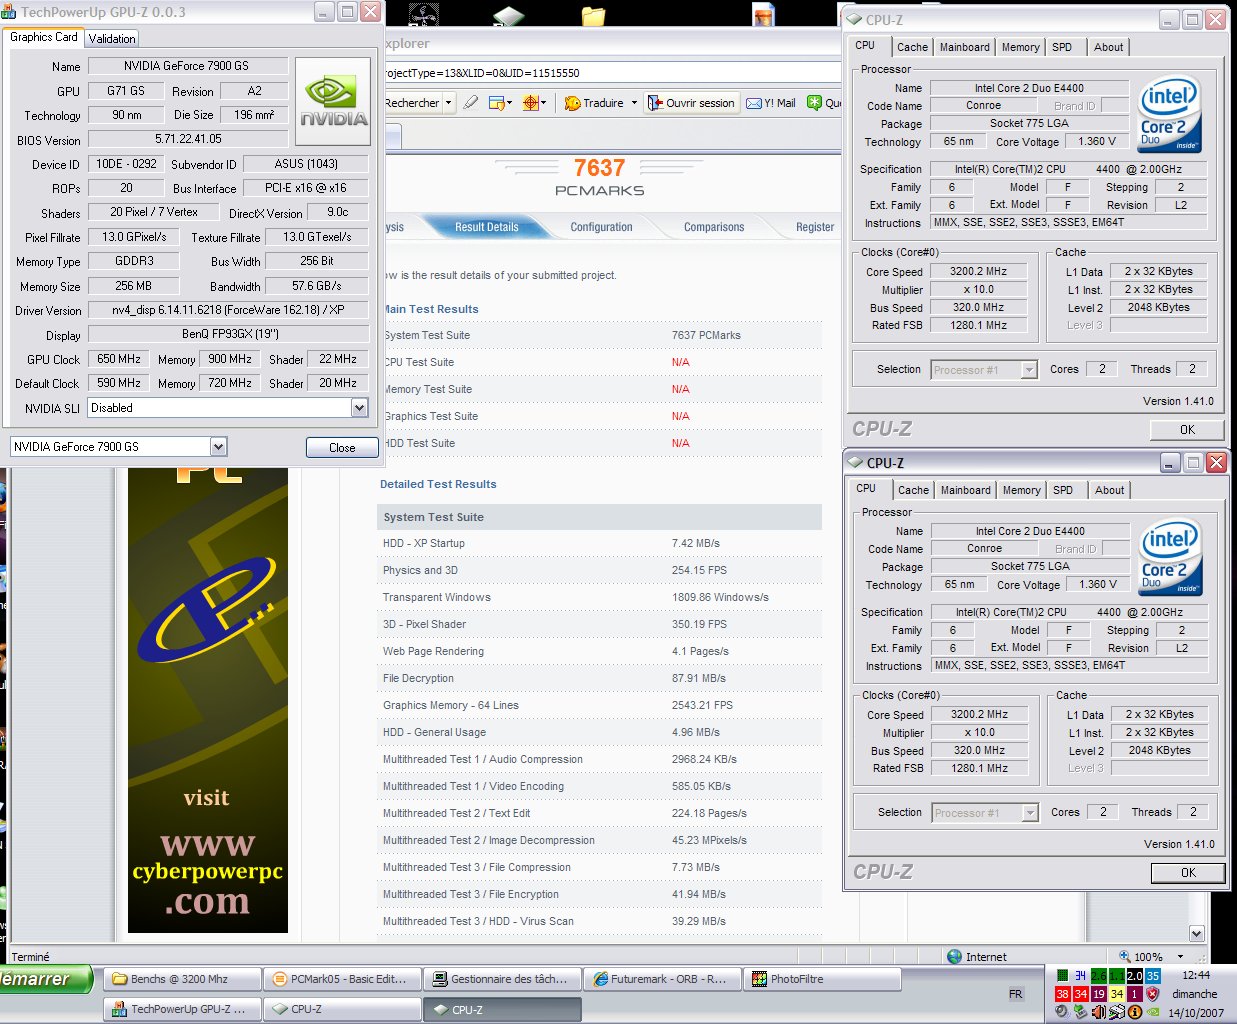The height and width of the screenshot is (1024, 1237).
Task: Click the pop-up blocker window icon in toolbar
Action: (x=497, y=103)
